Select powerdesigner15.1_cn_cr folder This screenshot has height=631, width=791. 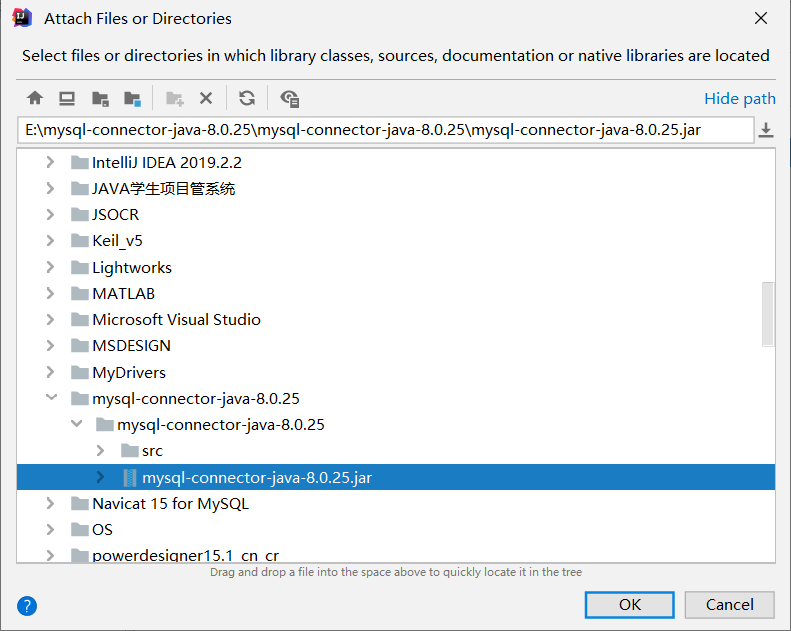tap(185, 555)
